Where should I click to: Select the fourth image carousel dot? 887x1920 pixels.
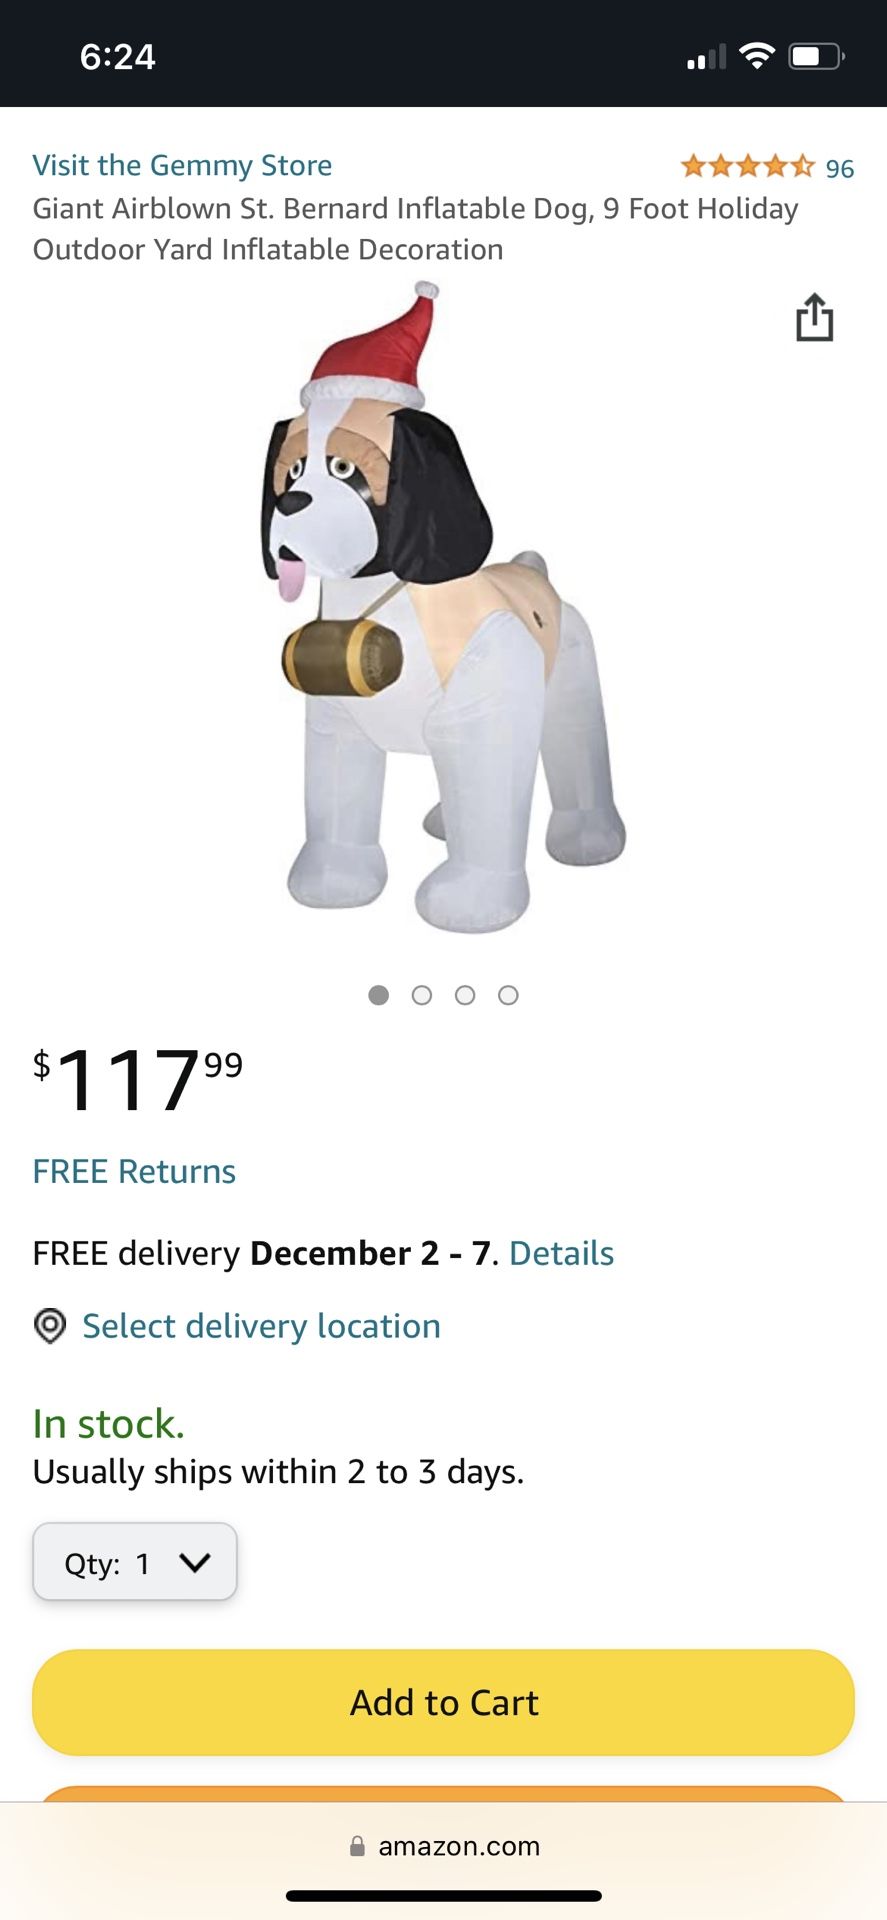508,995
